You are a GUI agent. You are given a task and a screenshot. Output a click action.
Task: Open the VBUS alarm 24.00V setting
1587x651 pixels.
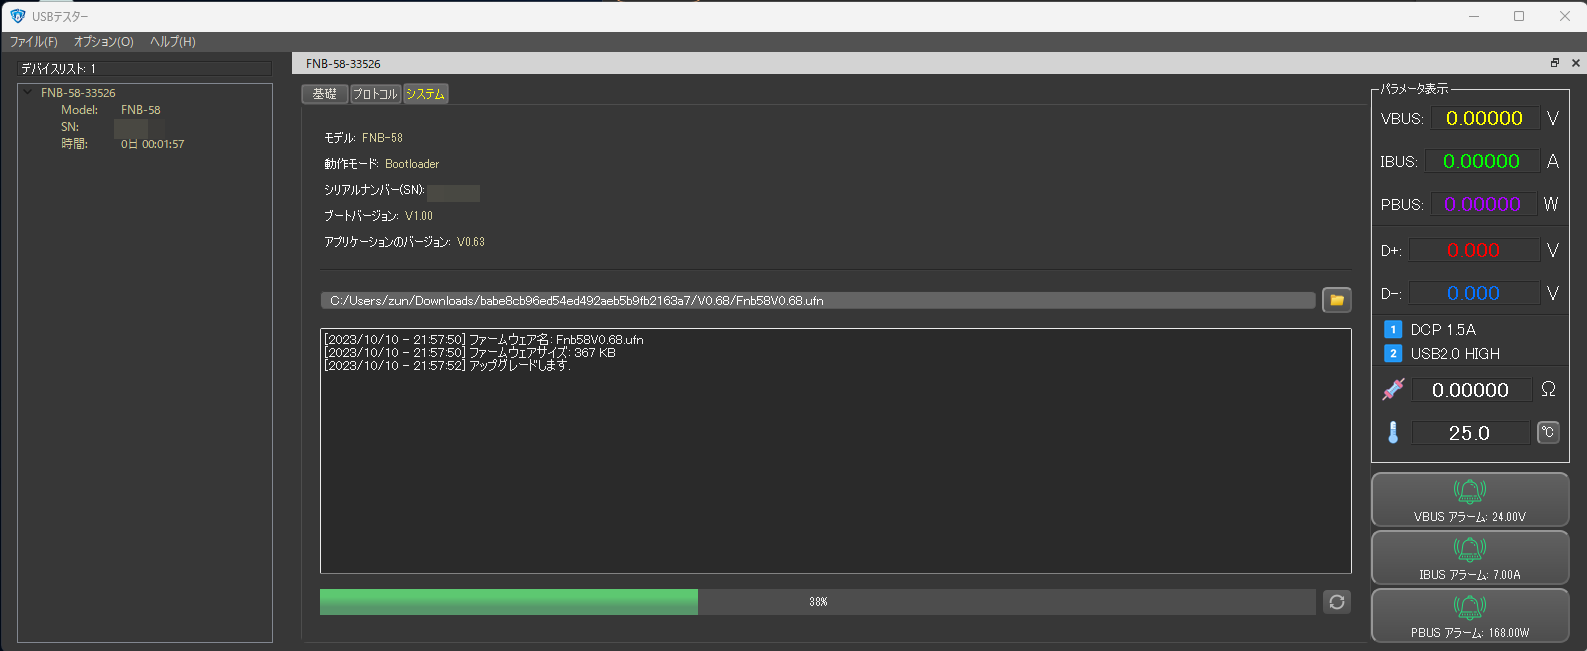(1469, 500)
